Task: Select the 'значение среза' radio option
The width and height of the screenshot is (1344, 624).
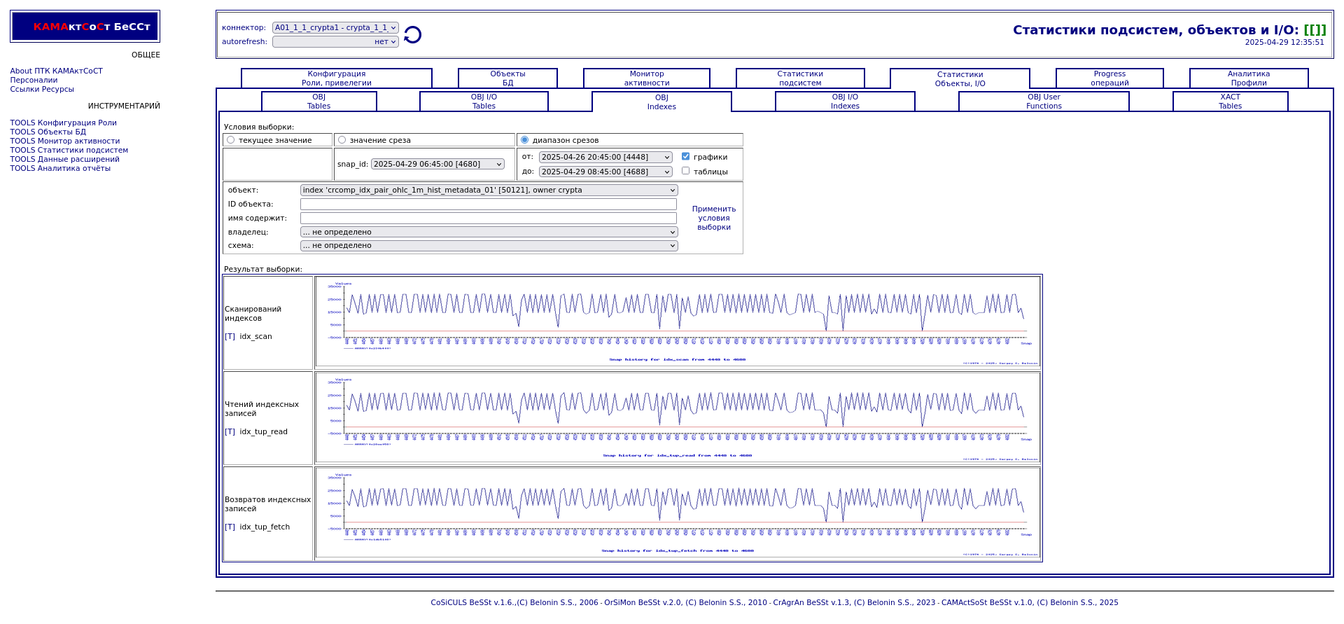Action: point(342,140)
